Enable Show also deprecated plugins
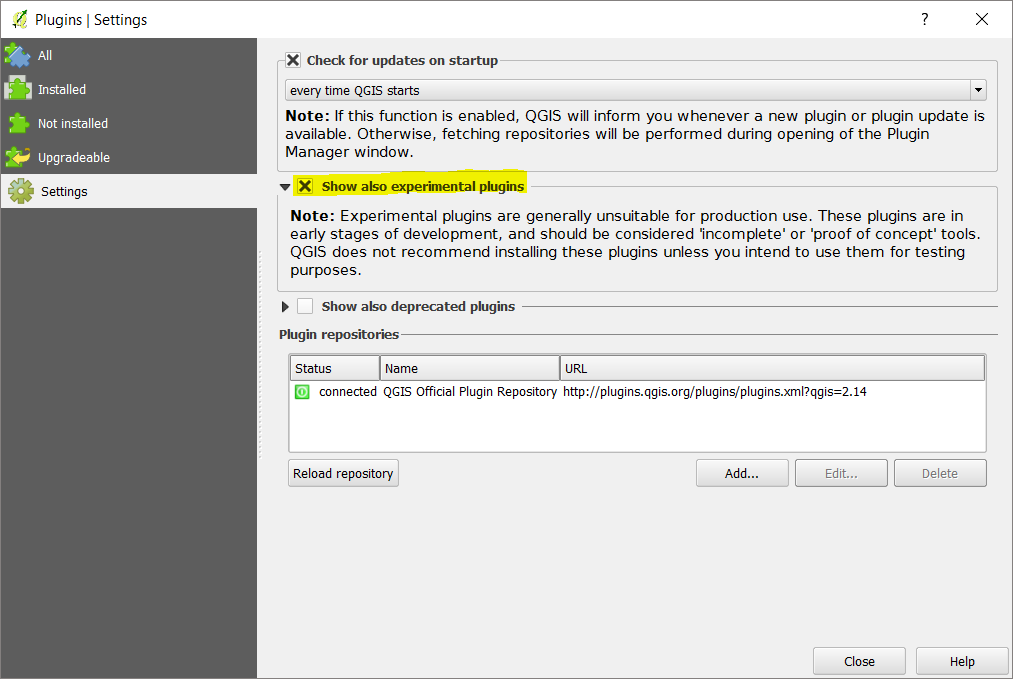The image size is (1013, 679). pyautogui.click(x=307, y=306)
